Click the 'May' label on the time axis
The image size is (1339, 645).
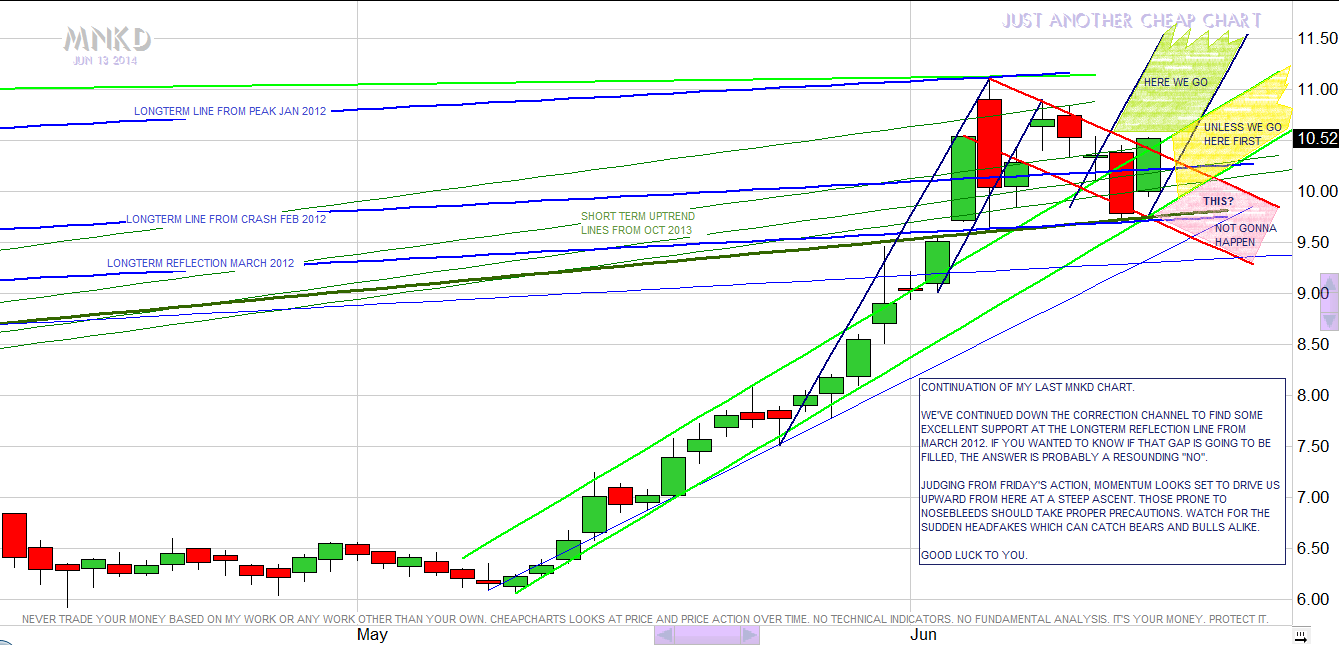click(x=372, y=634)
